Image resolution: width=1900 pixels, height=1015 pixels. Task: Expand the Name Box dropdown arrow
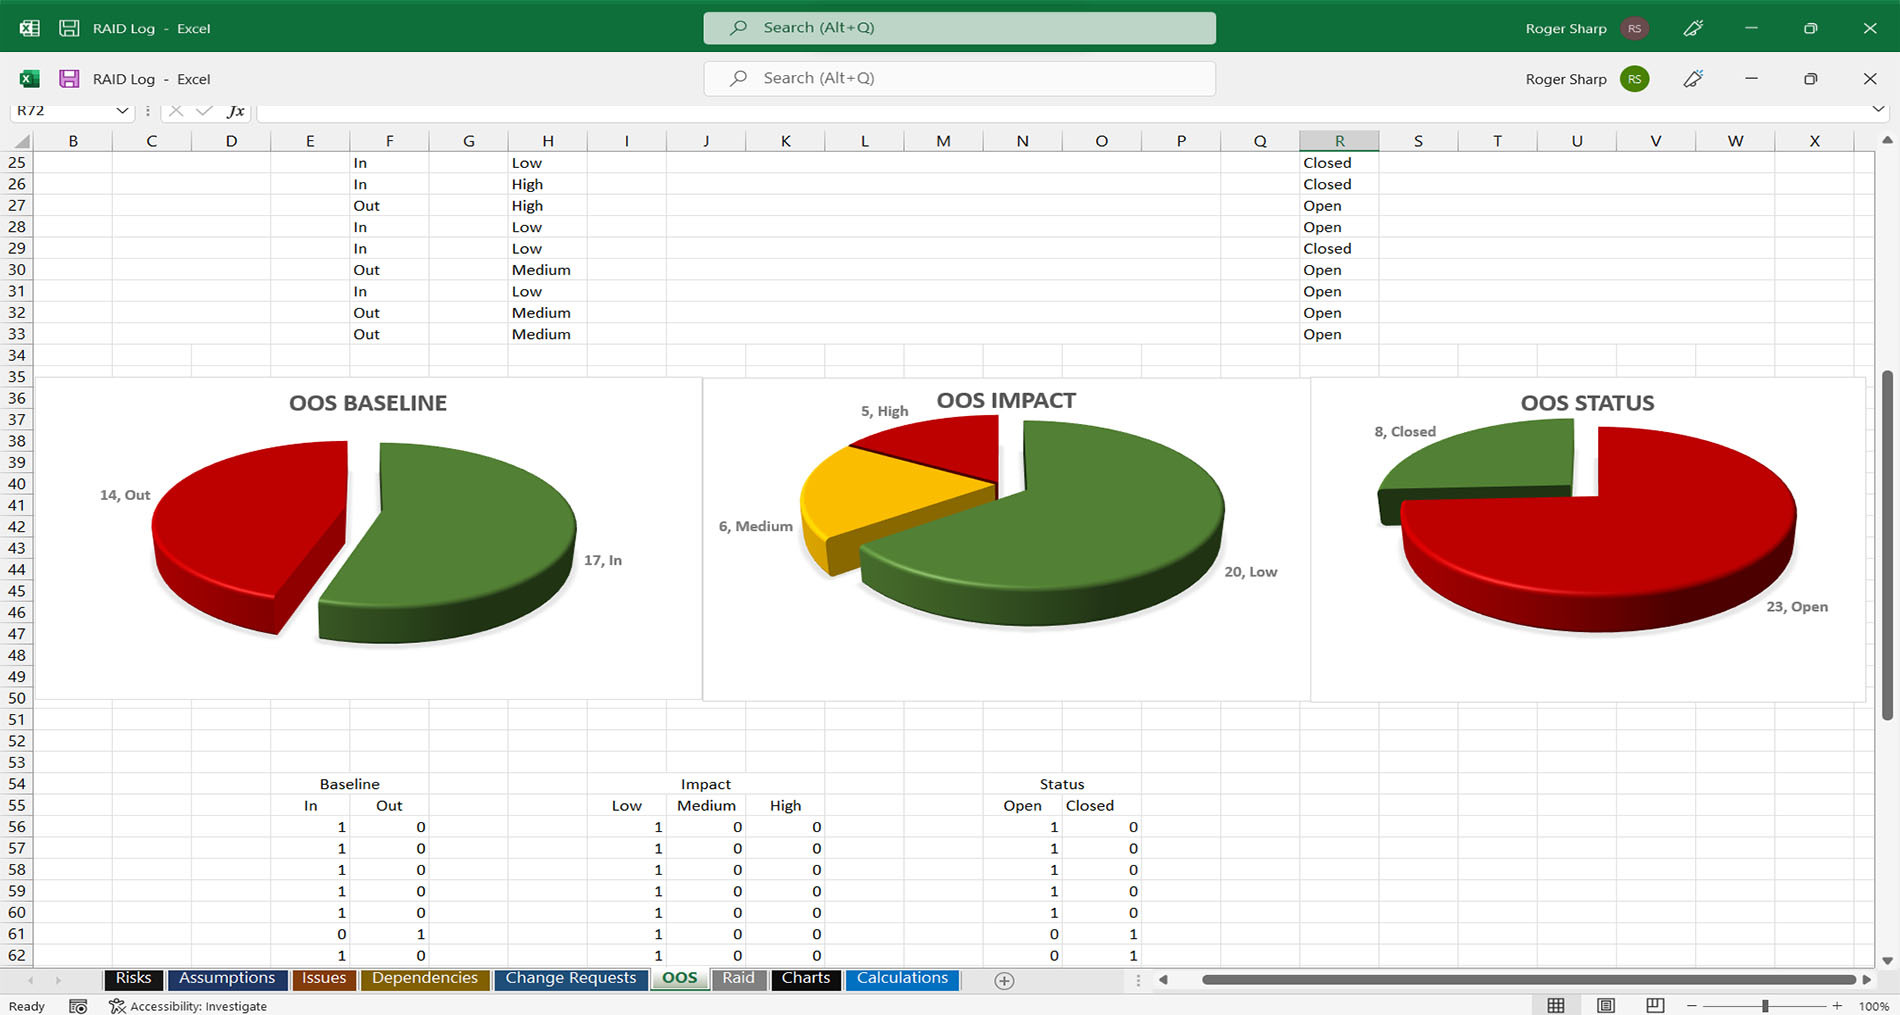pos(122,111)
